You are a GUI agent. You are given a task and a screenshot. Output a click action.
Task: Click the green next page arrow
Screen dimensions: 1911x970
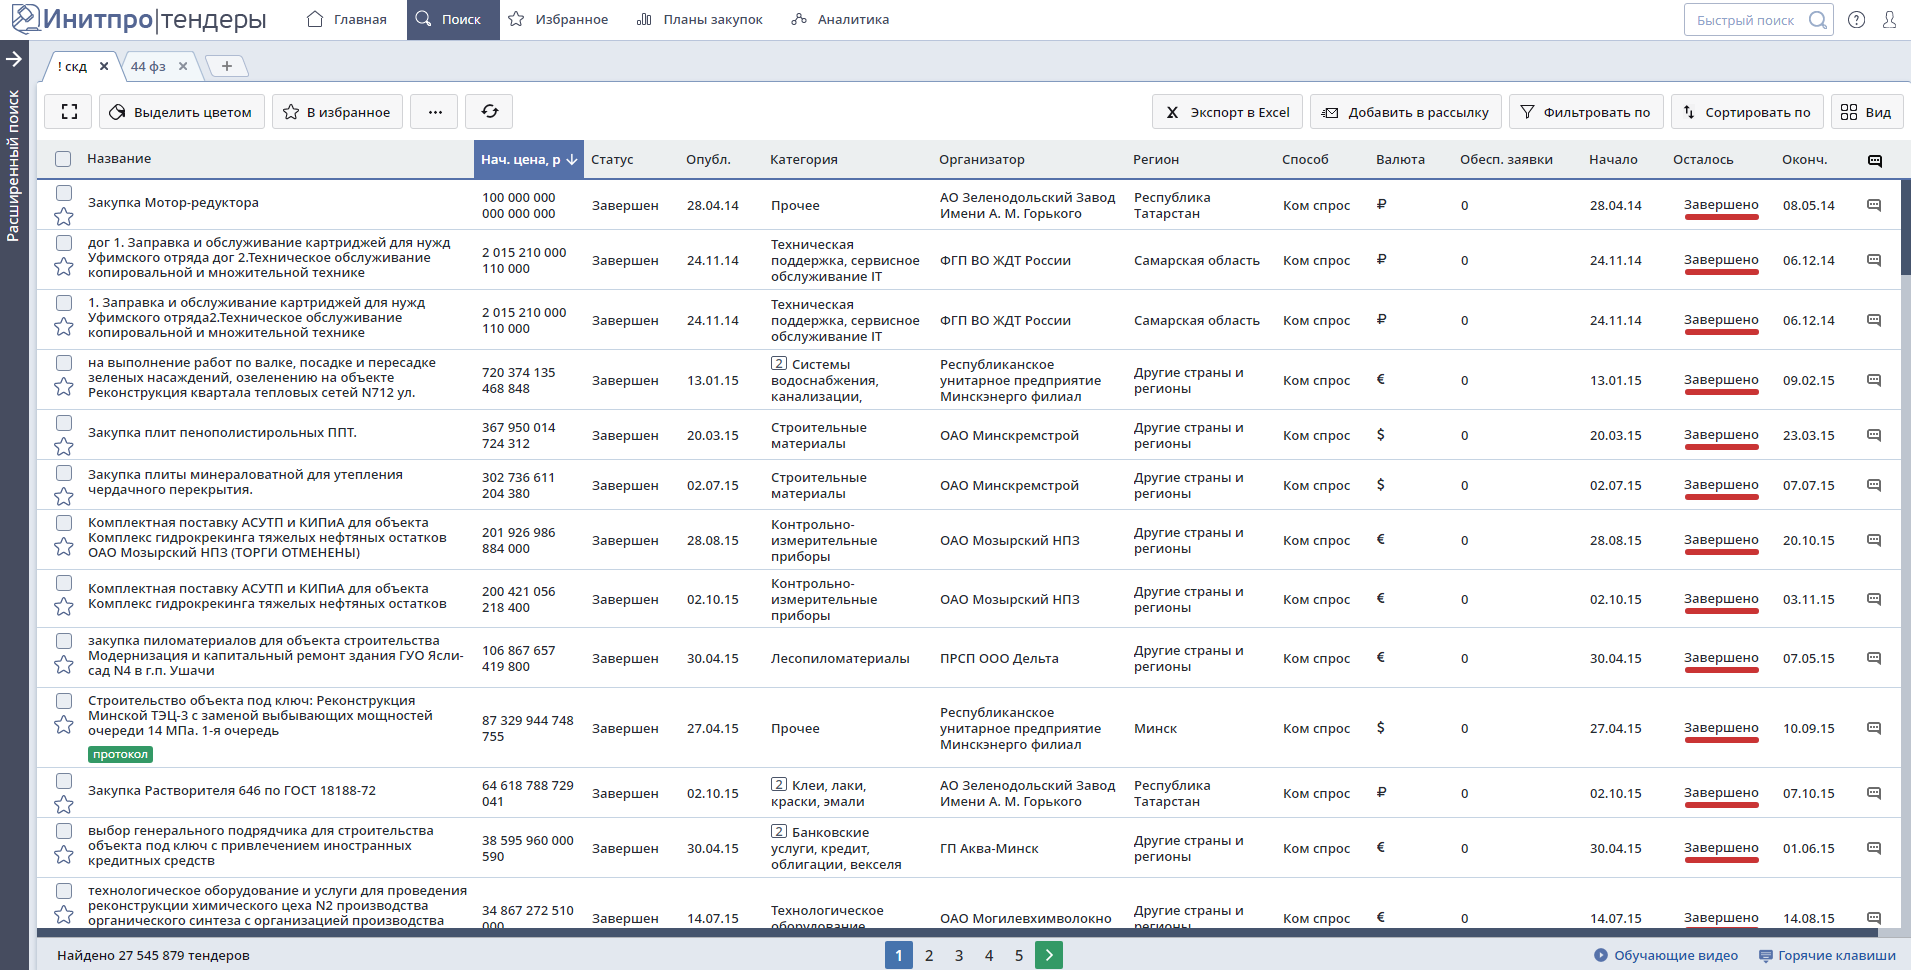click(x=1049, y=956)
